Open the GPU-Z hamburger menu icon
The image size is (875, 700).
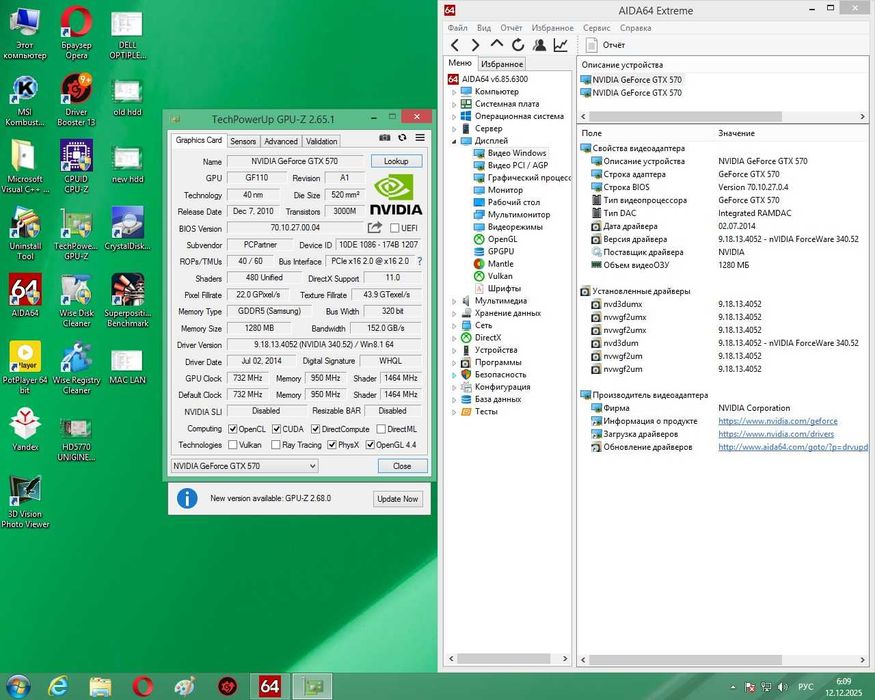[420, 137]
